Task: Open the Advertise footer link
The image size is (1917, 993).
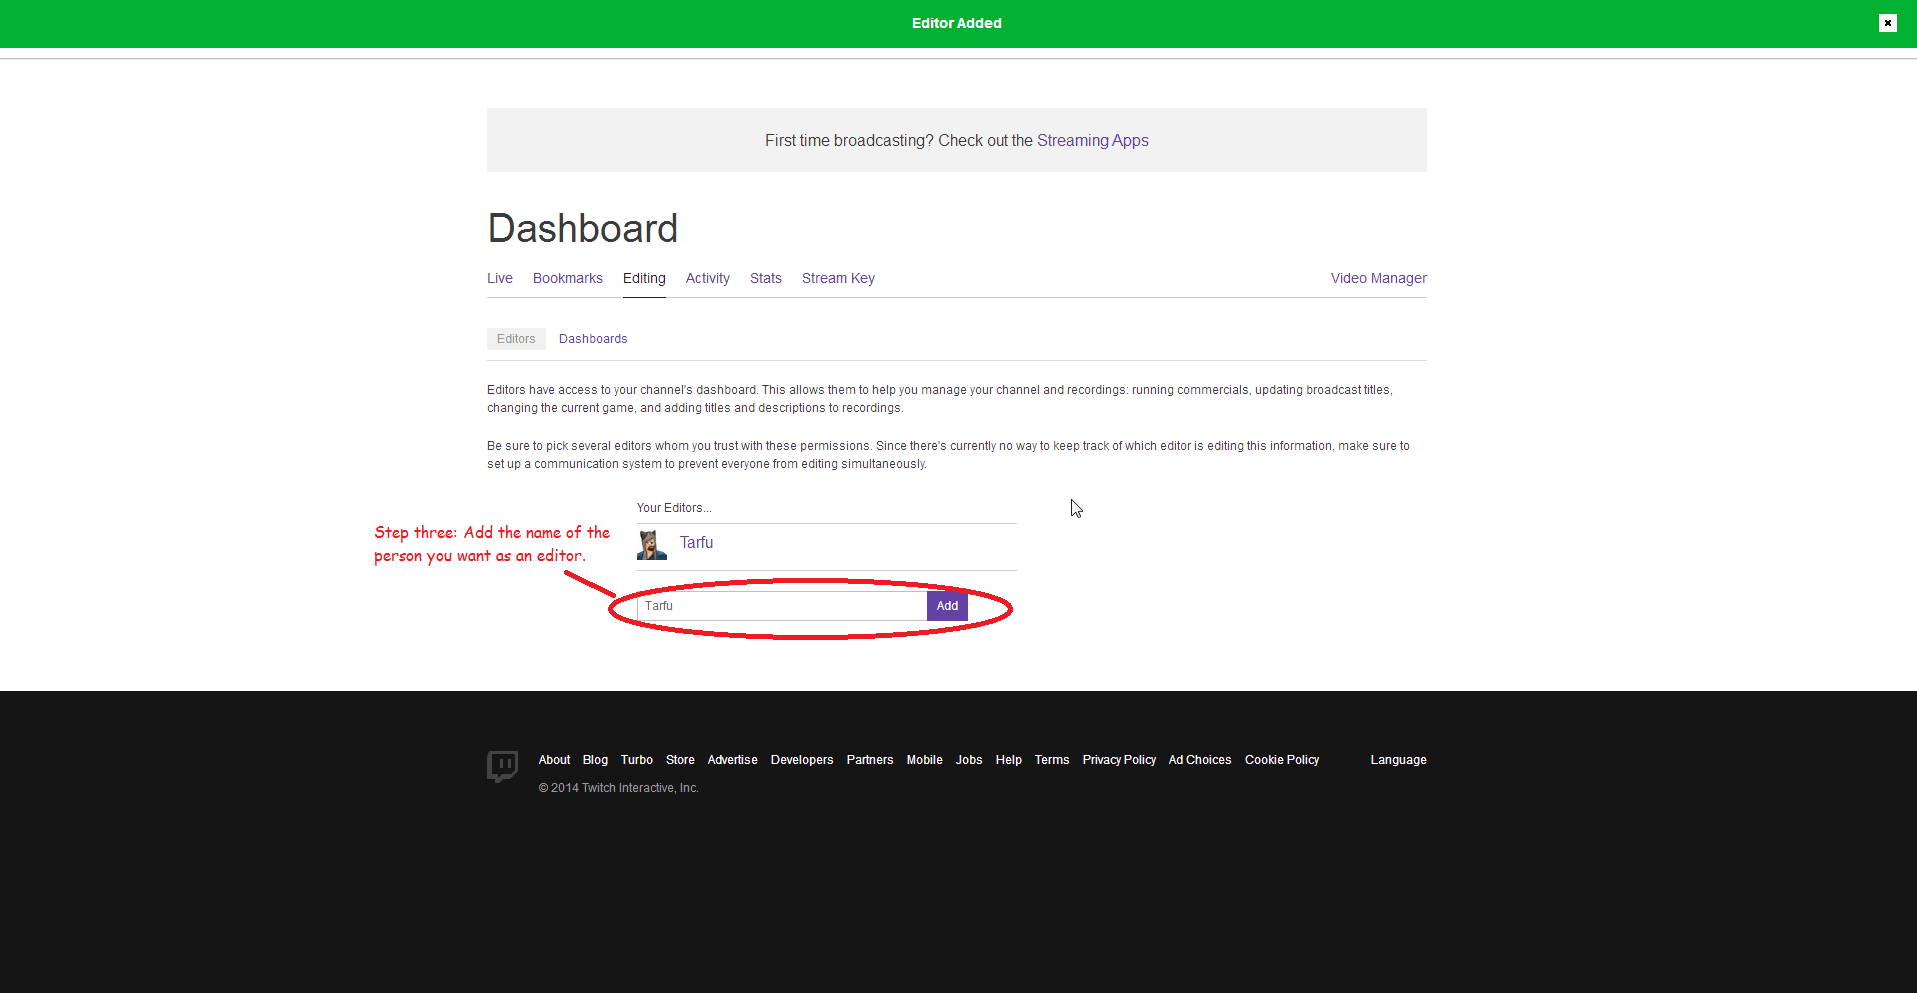Action: coord(732,760)
